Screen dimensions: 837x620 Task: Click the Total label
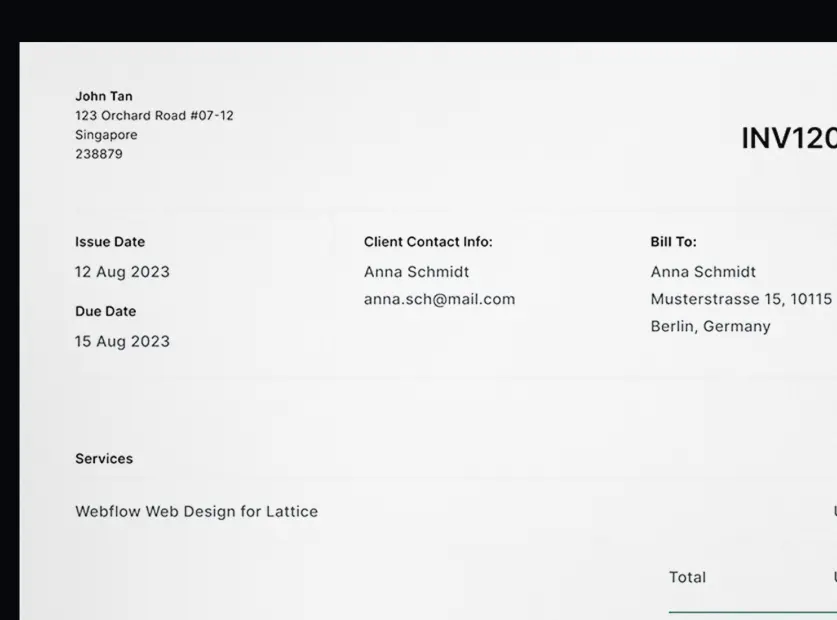tap(687, 577)
